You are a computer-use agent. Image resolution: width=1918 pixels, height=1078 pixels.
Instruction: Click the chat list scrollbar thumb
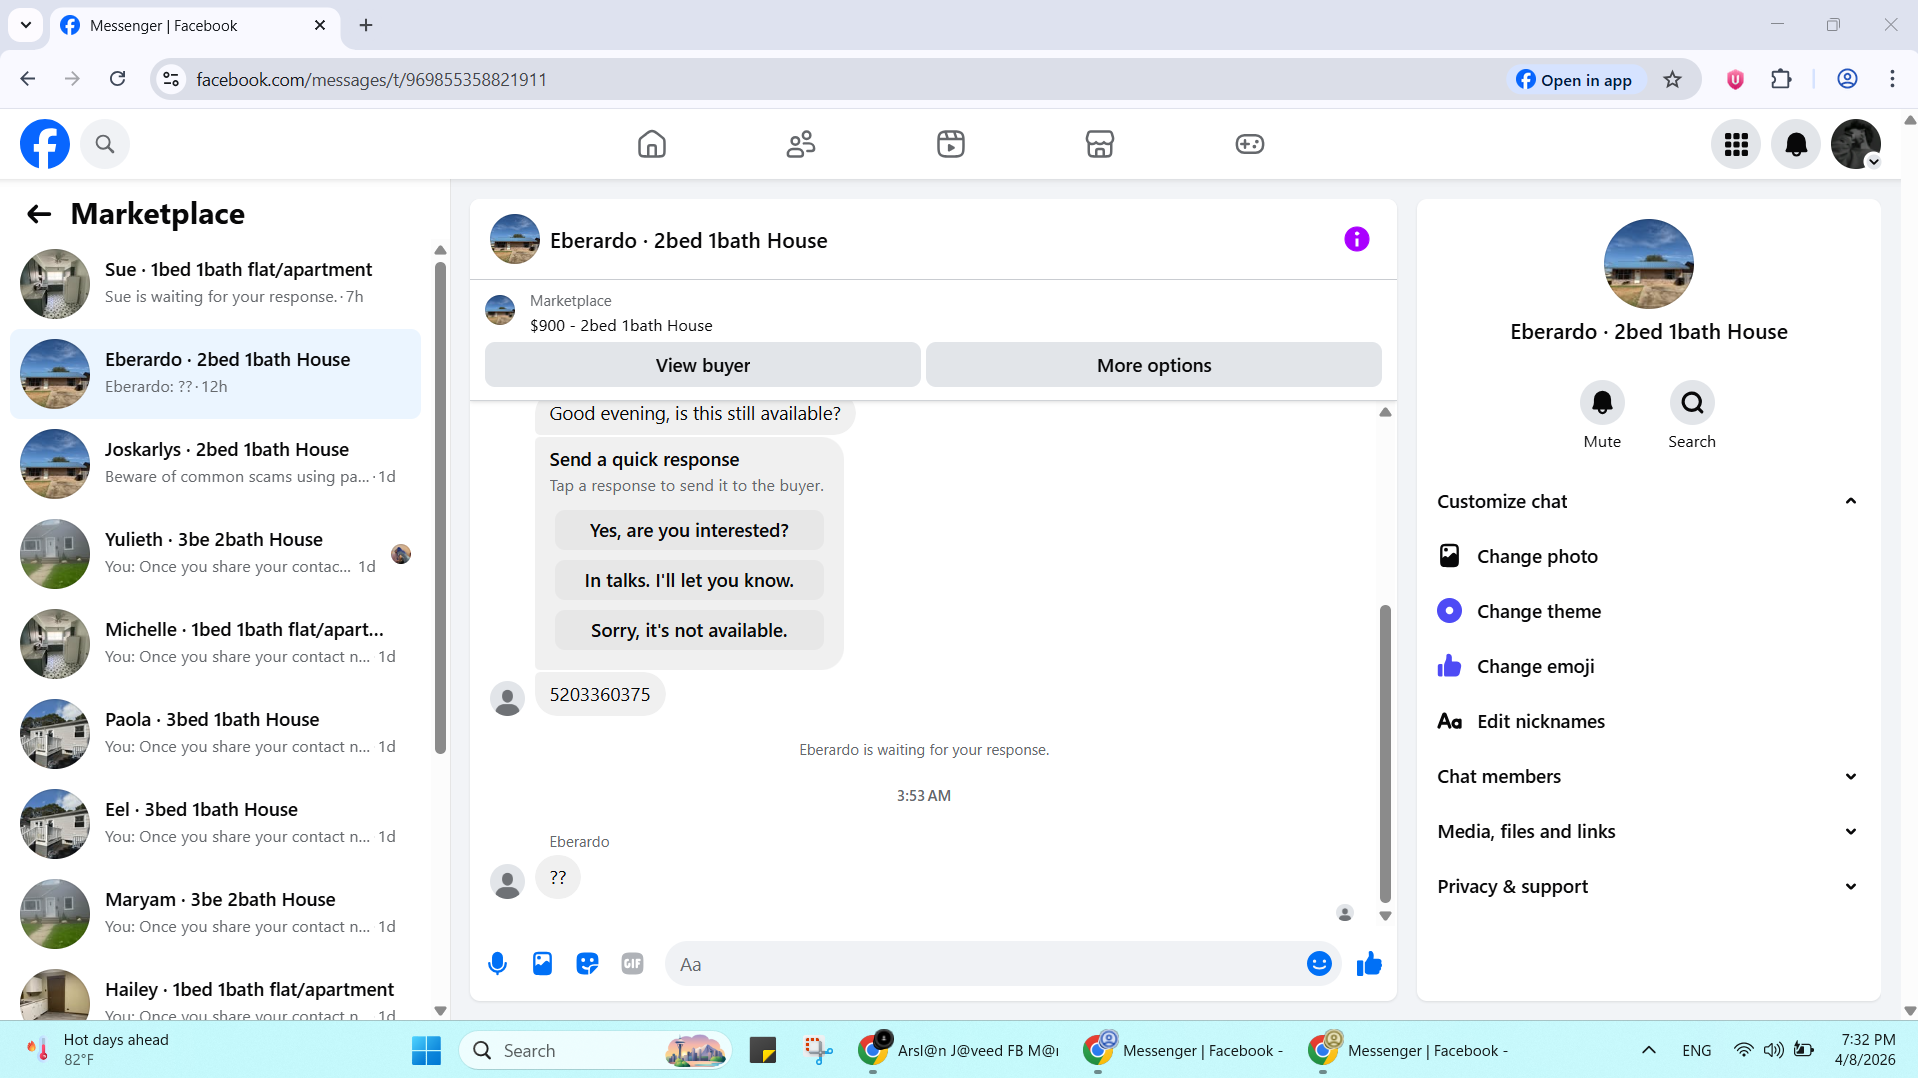440,508
